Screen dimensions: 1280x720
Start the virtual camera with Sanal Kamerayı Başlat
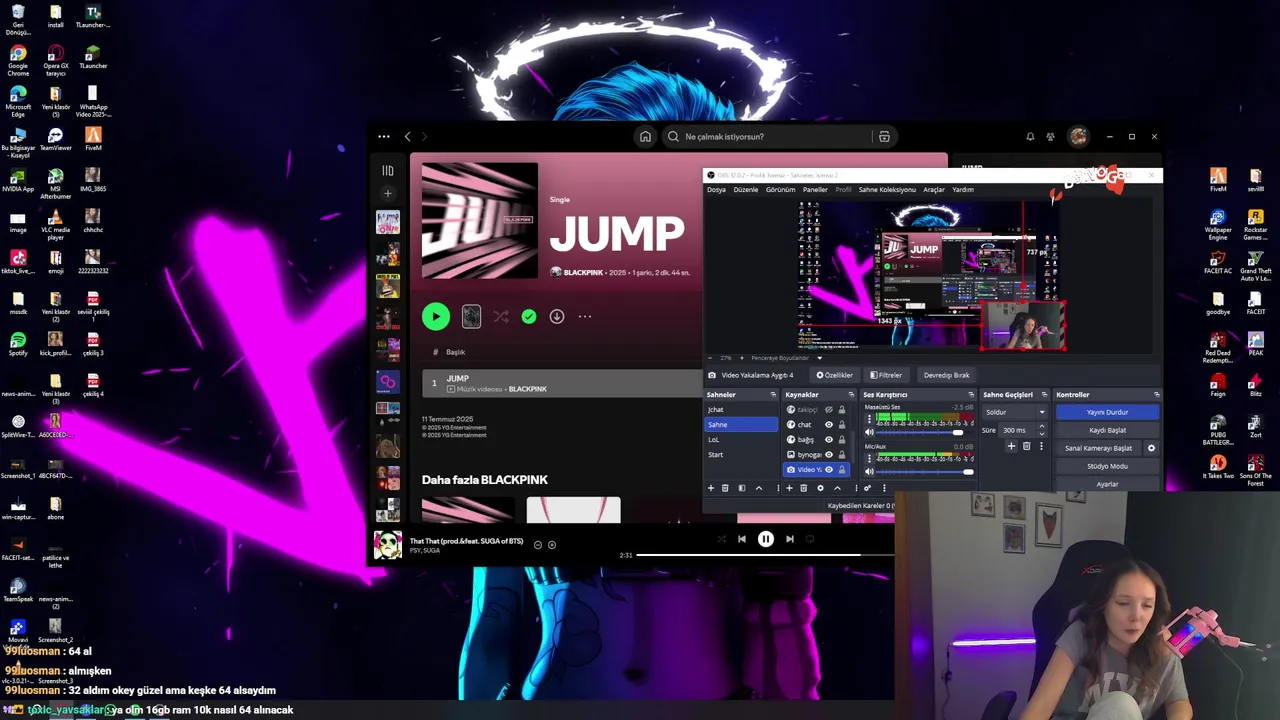coord(1098,448)
